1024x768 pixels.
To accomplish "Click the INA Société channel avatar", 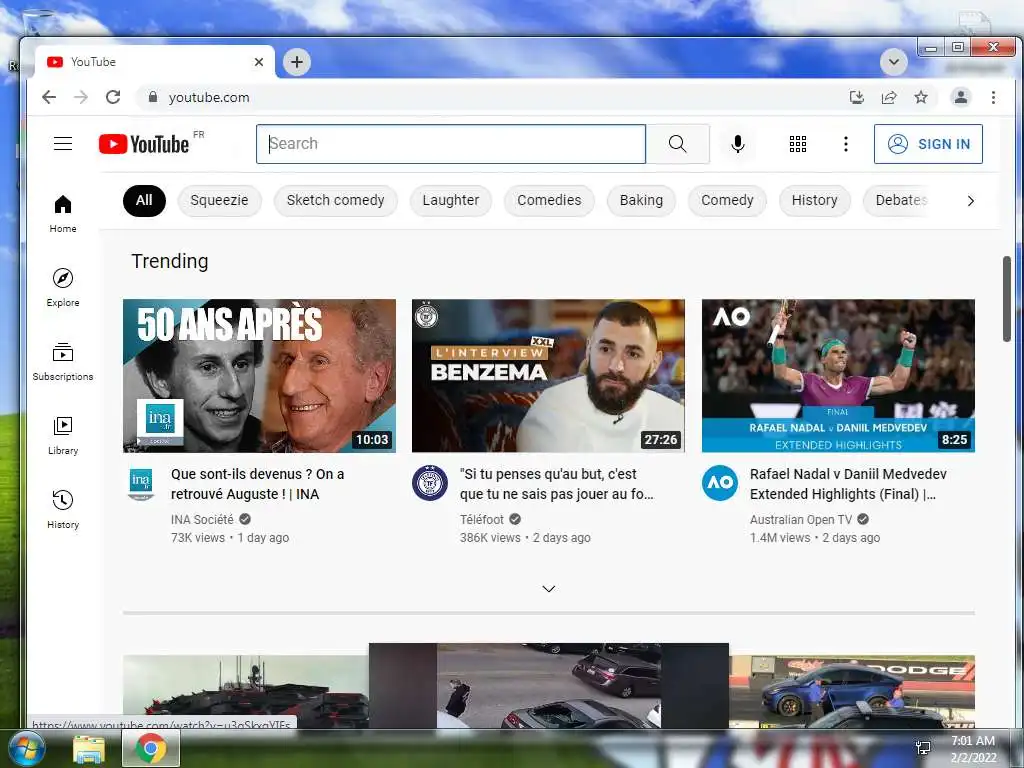I will [x=141, y=484].
